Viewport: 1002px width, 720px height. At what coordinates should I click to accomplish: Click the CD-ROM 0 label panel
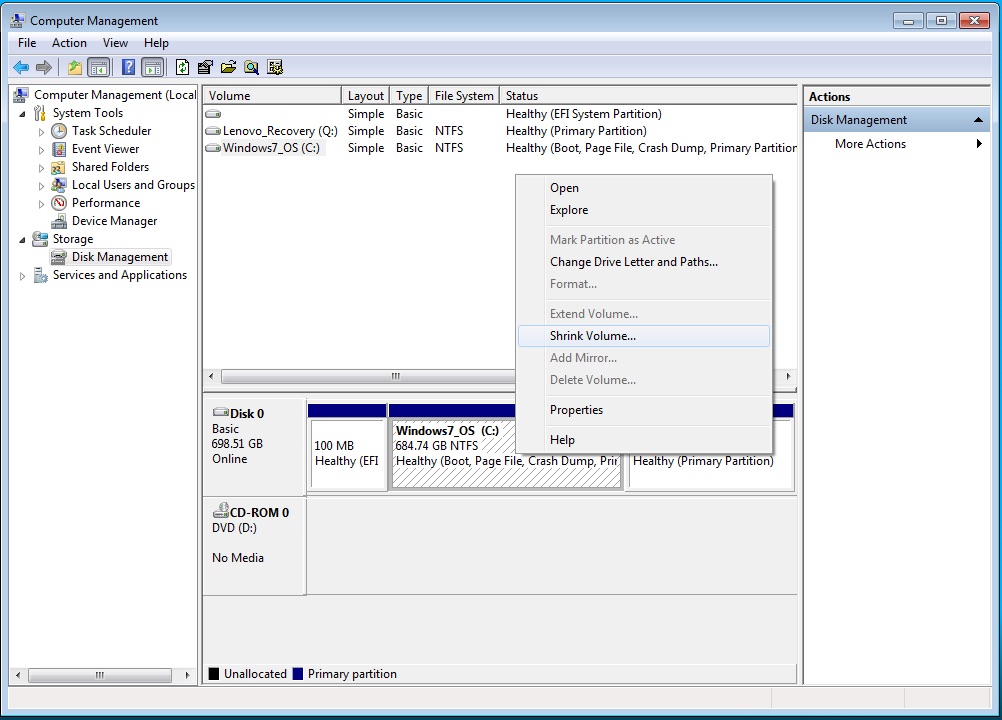click(254, 546)
